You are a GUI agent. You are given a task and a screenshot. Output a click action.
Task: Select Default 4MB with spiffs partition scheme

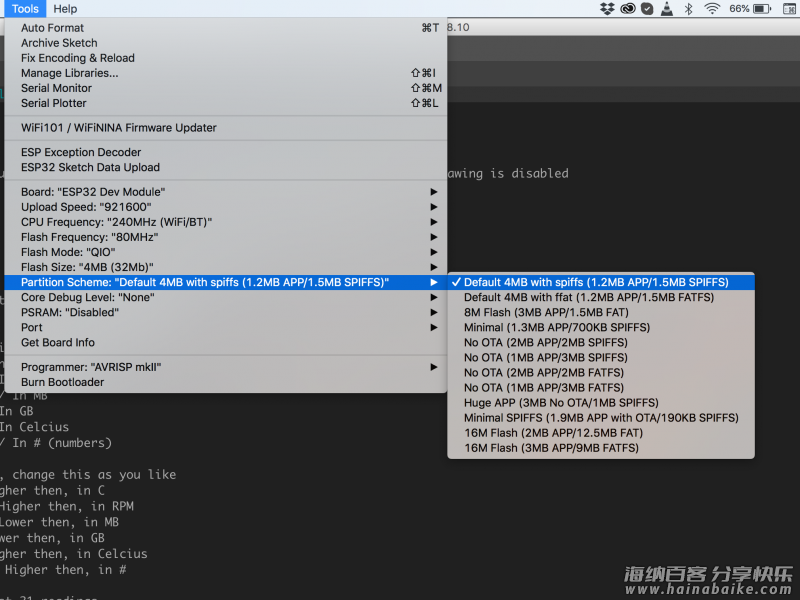pos(601,282)
